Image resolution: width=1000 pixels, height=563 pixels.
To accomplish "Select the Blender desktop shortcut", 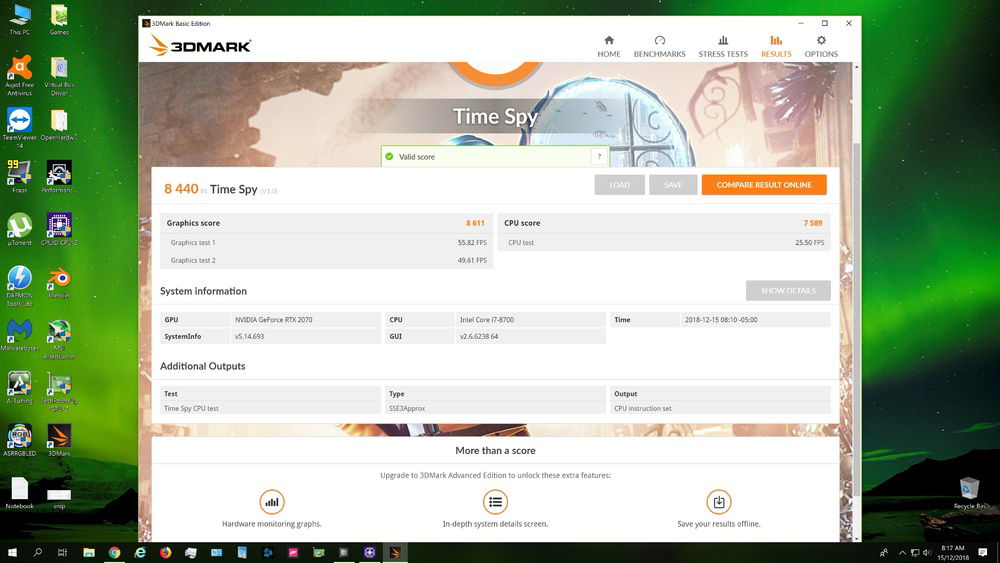I will point(59,281).
